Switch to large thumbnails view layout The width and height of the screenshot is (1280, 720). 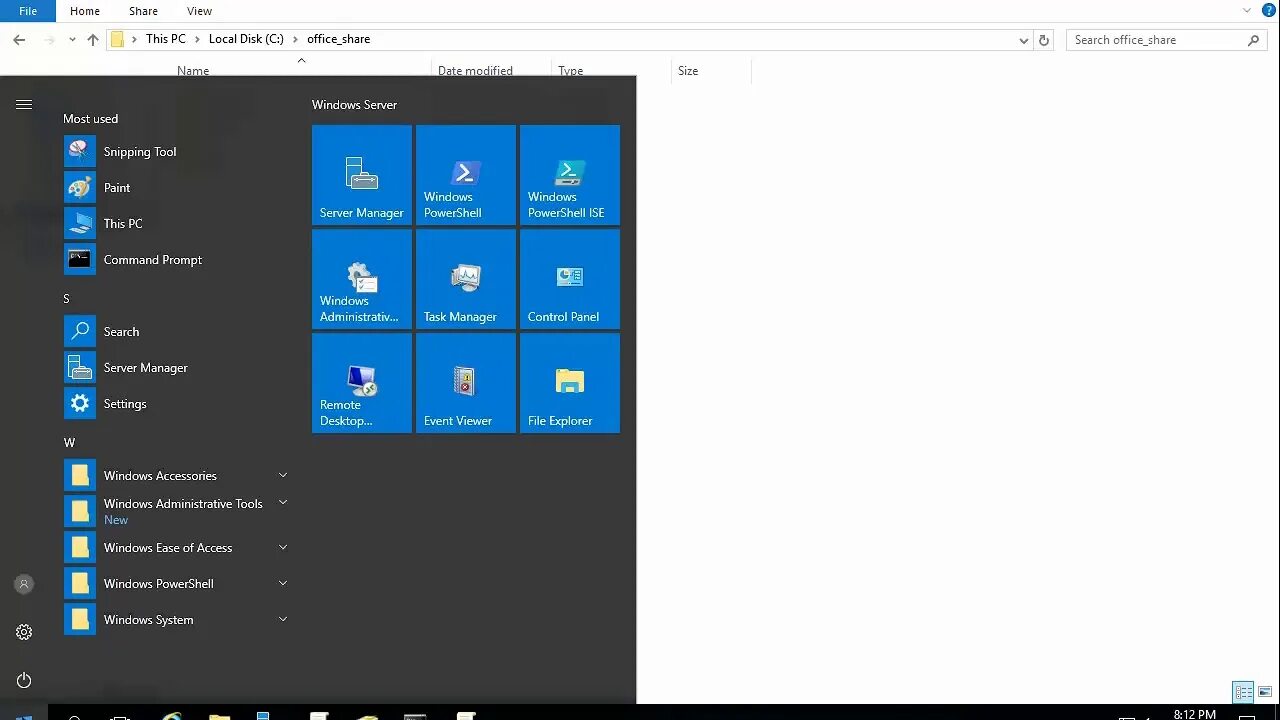point(1265,692)
